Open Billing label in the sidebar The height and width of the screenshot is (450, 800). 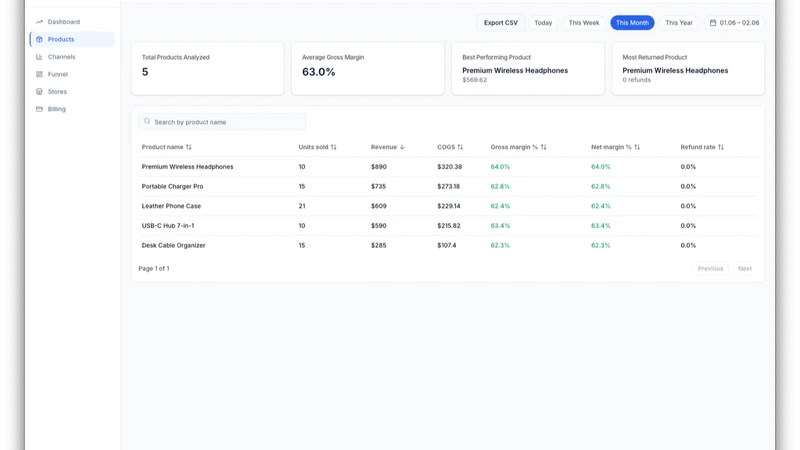[x=57, y=109]
